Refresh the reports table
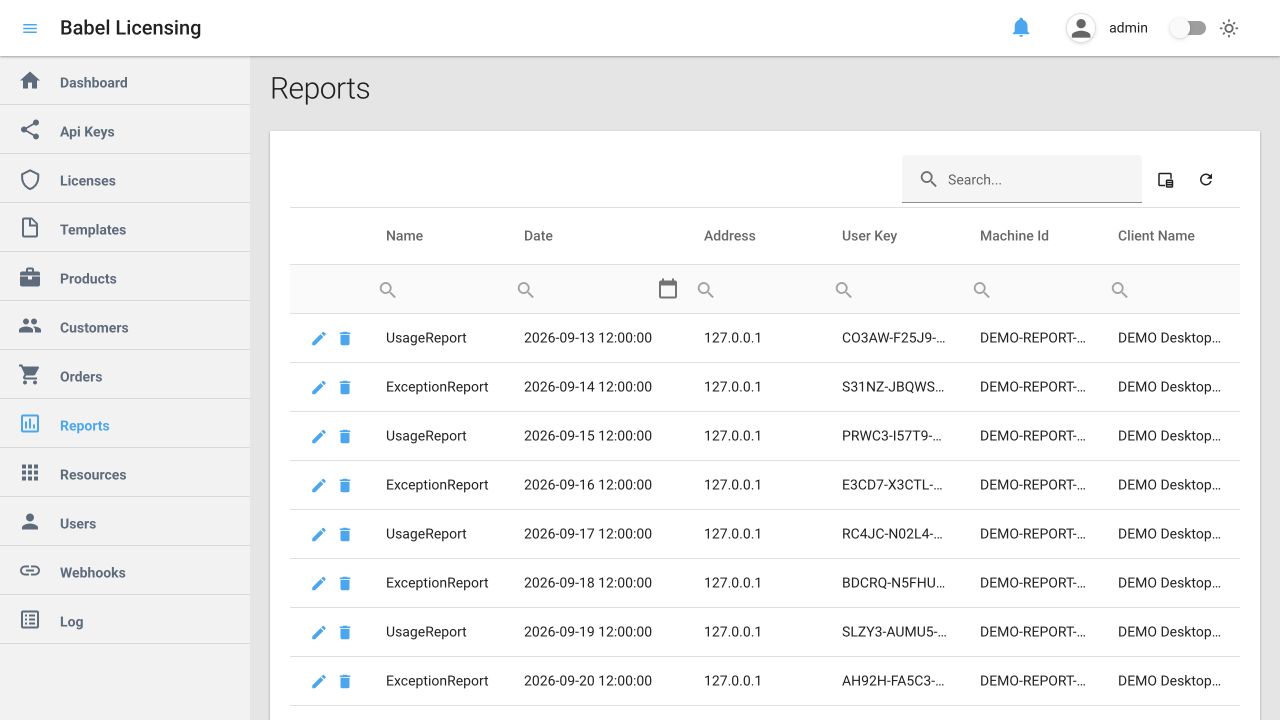Viewport: 1280px width, 720px height. click(x=1206, y=180)
